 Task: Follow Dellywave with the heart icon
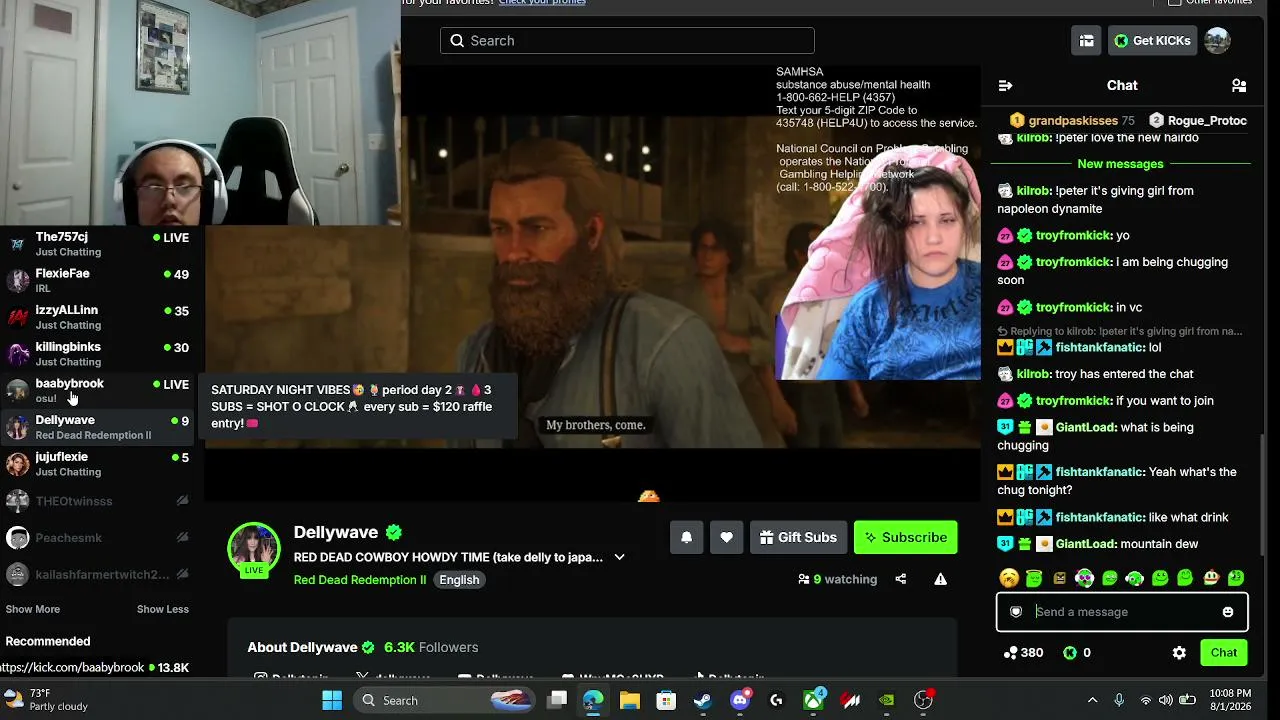(726, 537)
